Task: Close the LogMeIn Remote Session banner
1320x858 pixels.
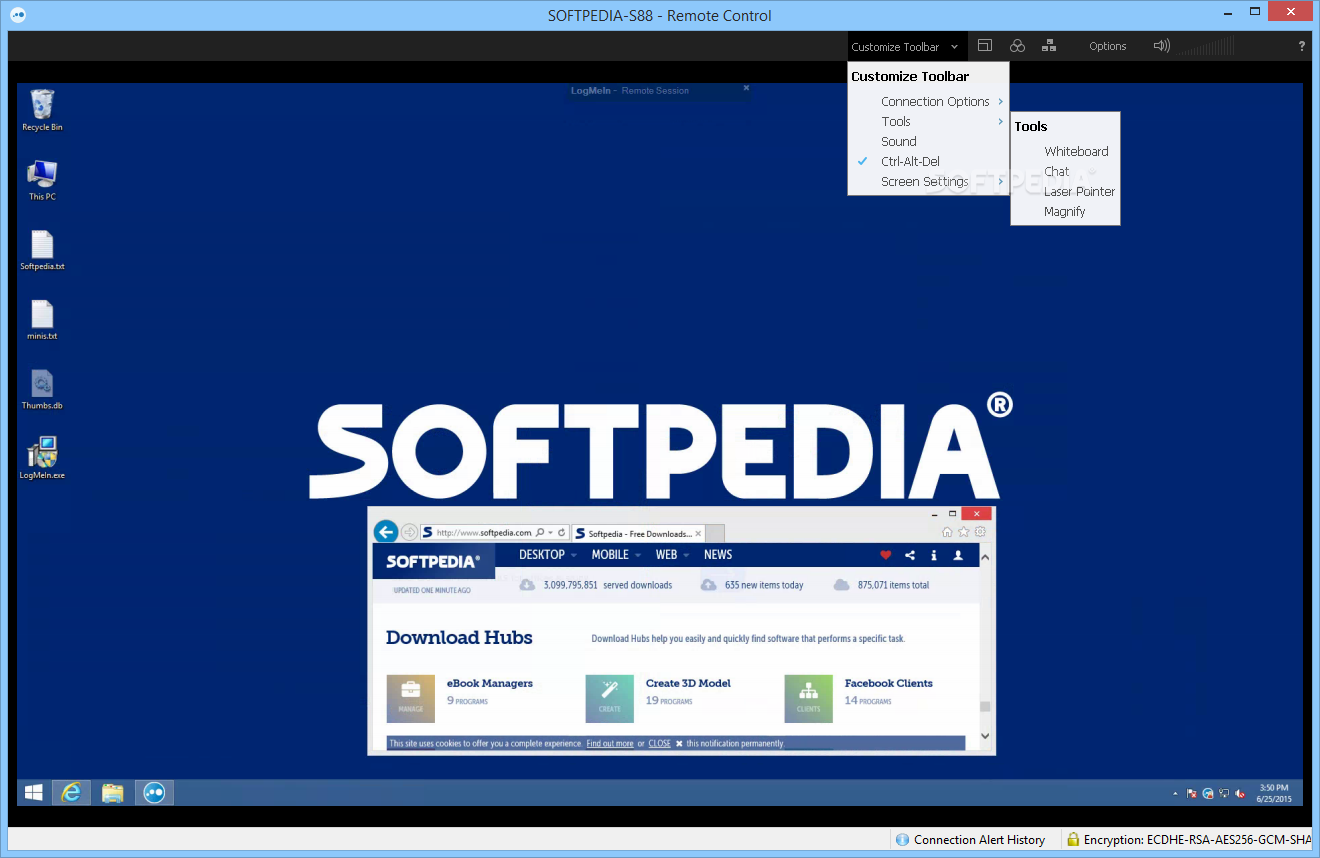Action: tap(746, 88)
